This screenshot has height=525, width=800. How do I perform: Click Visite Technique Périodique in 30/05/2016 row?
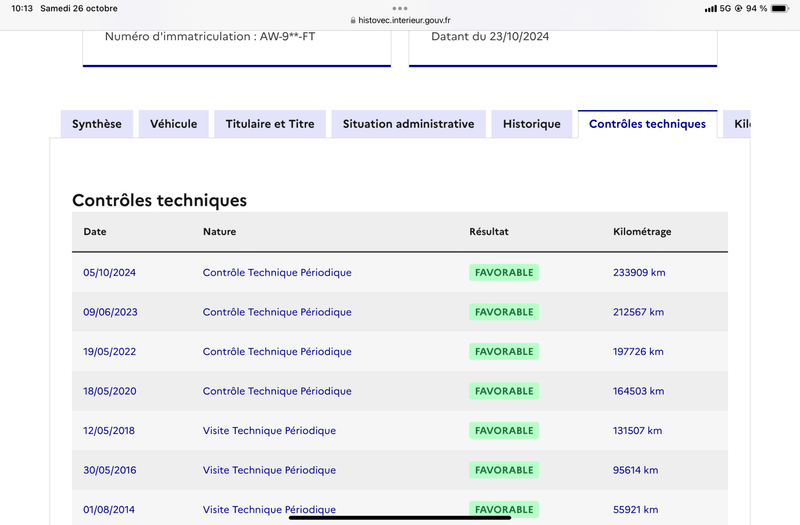pos(269,470)
